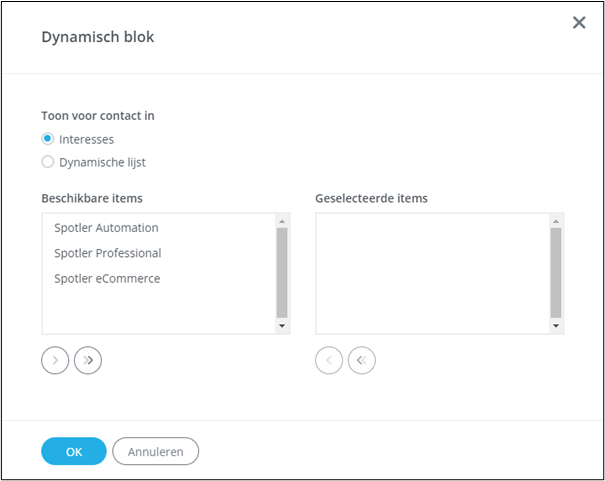Click the Beschikbare items scrollbar thumb
This screenshot has height=481, width=605.
click(x=282, y=272)
